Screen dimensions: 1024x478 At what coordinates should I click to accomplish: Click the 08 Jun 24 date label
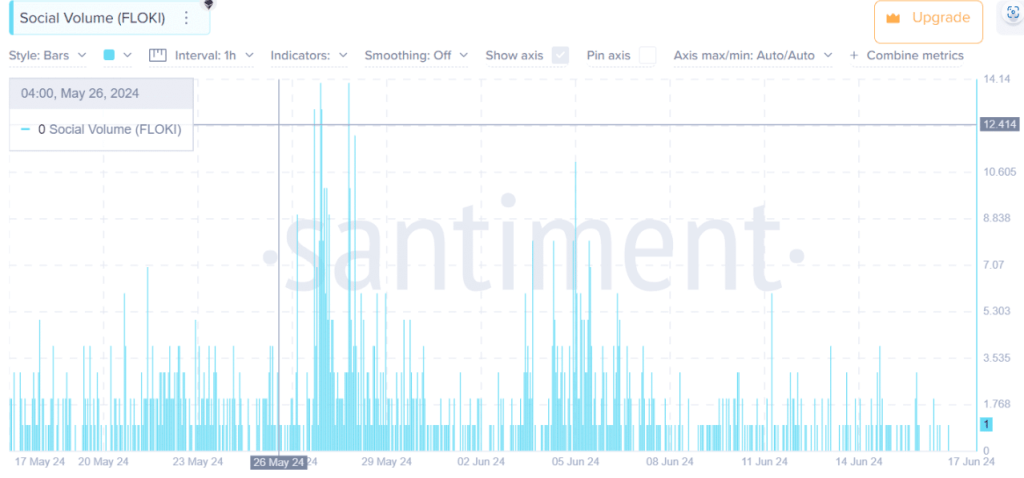669,462
